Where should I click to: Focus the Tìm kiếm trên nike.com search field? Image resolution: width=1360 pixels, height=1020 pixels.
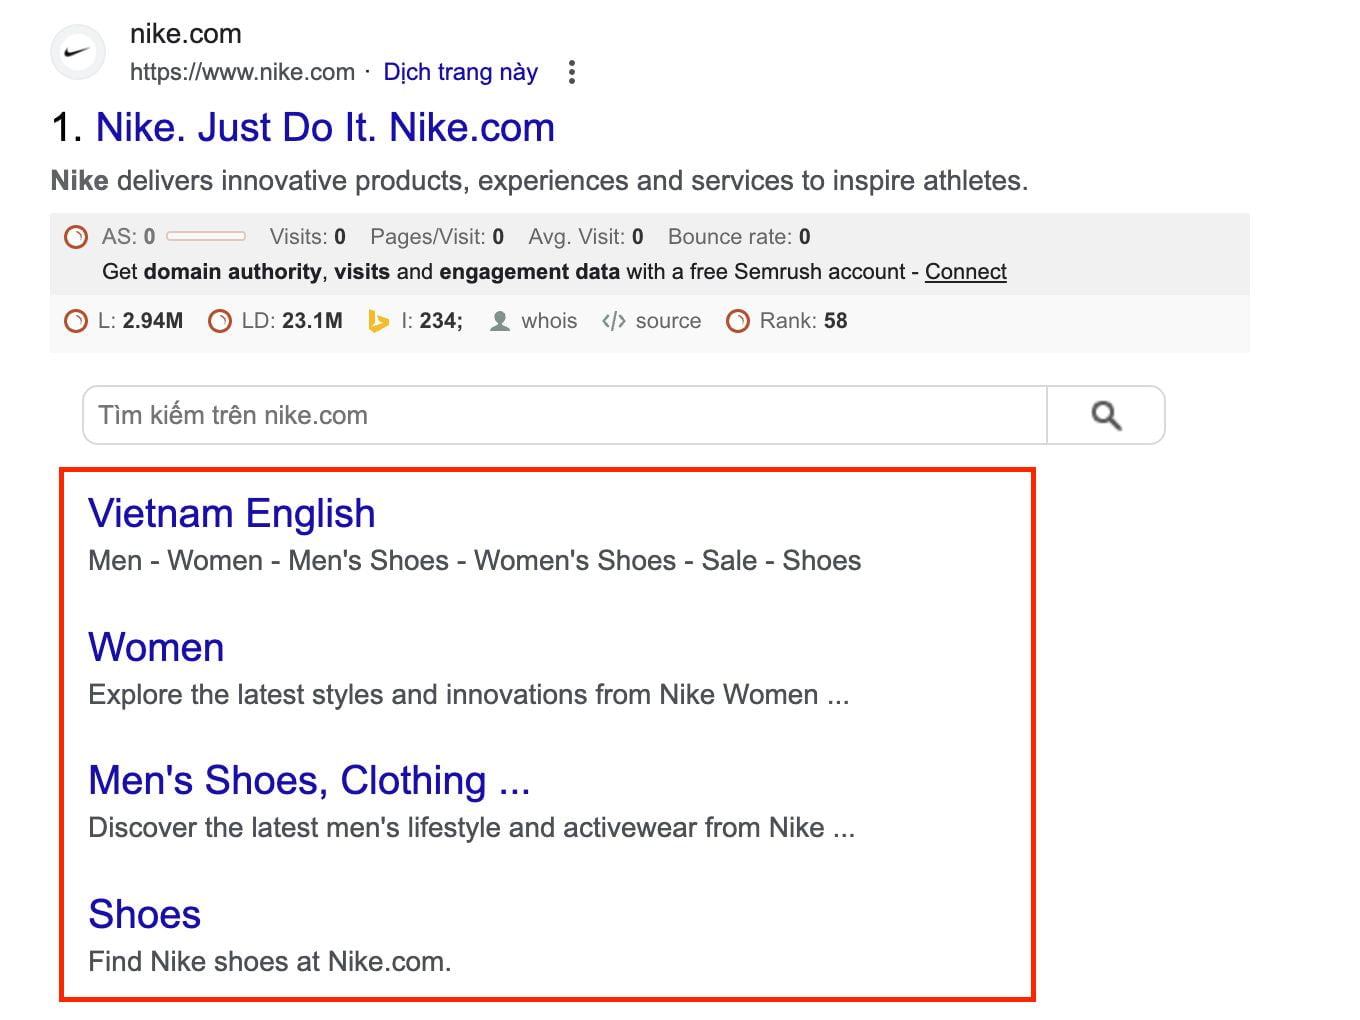[x=565, y=415]
